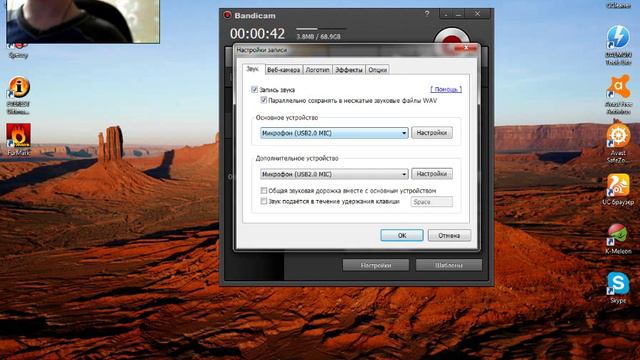Switch to the Эффекты tab

(x=349, y=70)
